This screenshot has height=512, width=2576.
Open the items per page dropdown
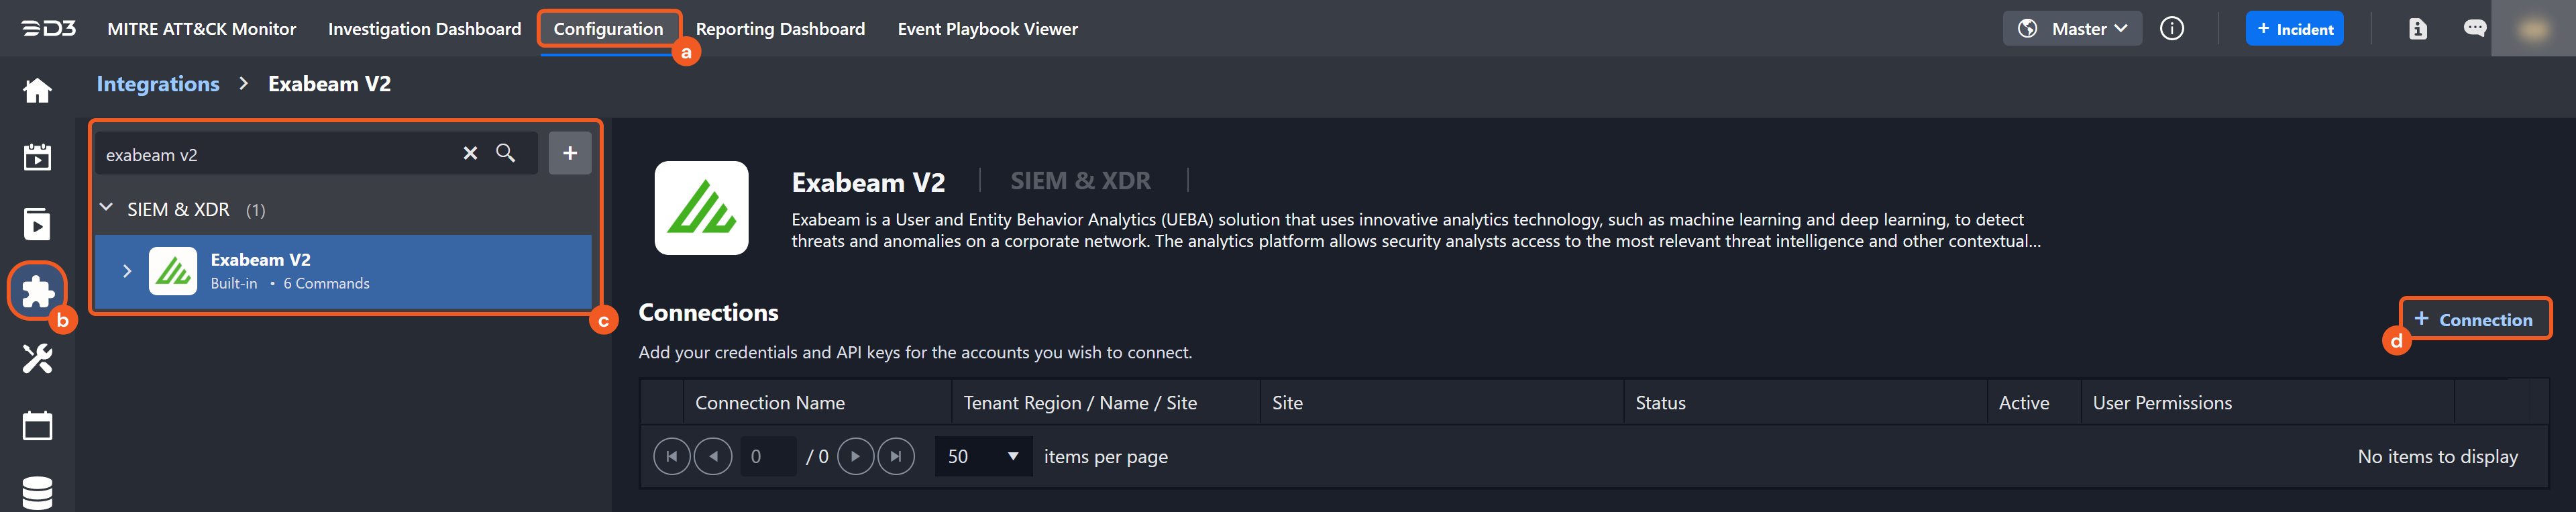(x=983, y=456)
